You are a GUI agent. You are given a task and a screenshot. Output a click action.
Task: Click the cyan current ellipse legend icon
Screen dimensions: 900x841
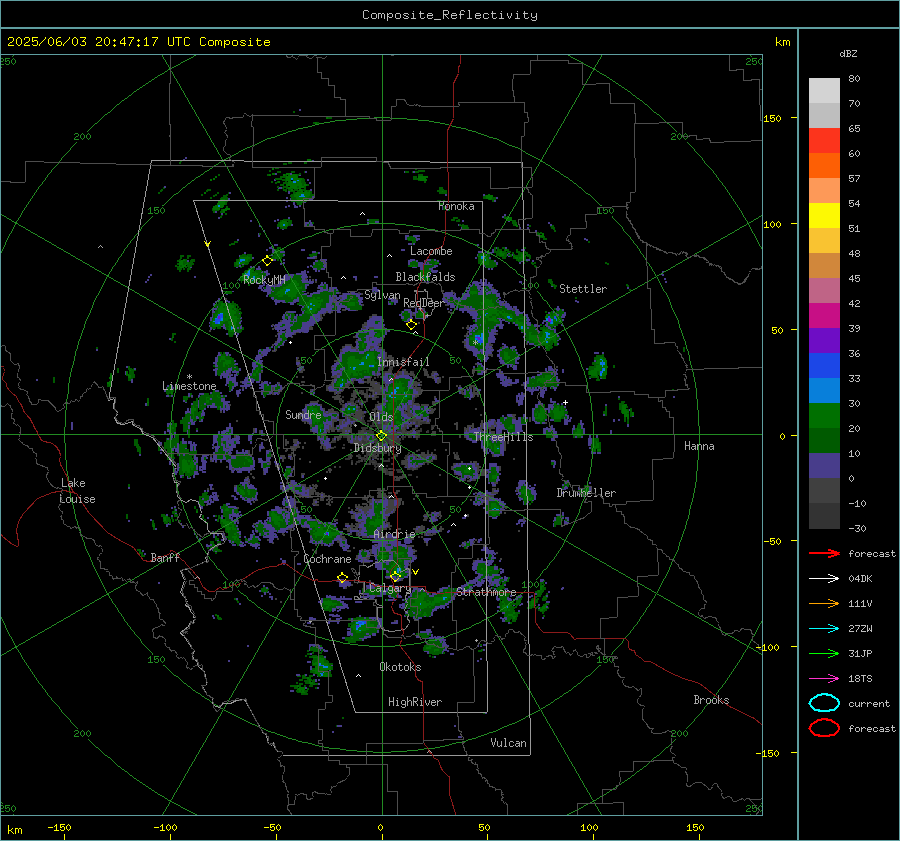824,703
